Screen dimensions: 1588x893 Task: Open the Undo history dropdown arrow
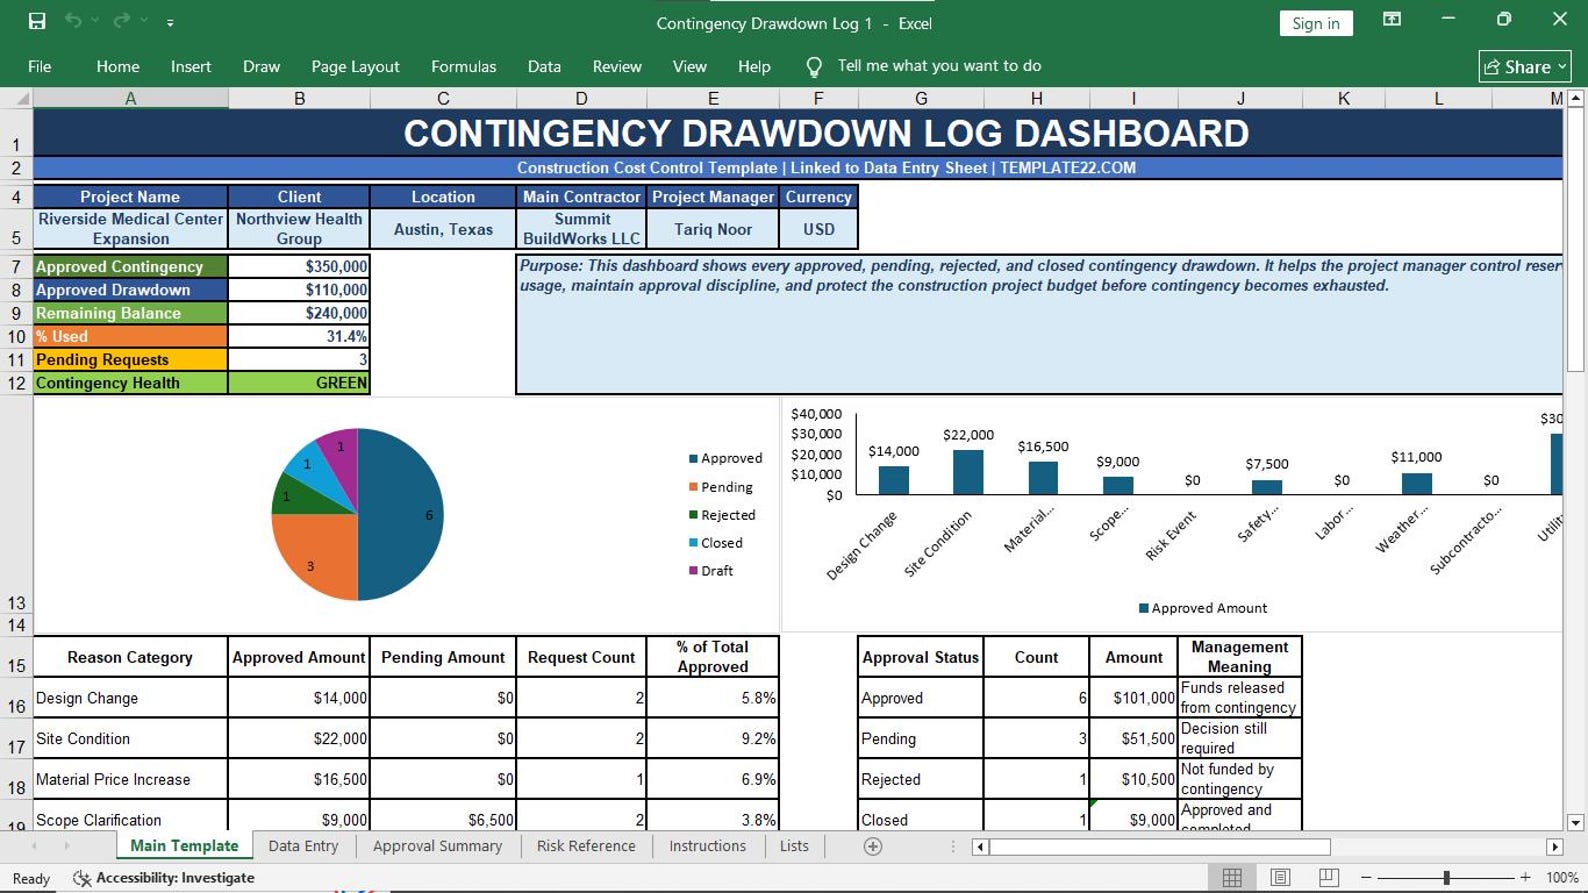coord(96,21)
